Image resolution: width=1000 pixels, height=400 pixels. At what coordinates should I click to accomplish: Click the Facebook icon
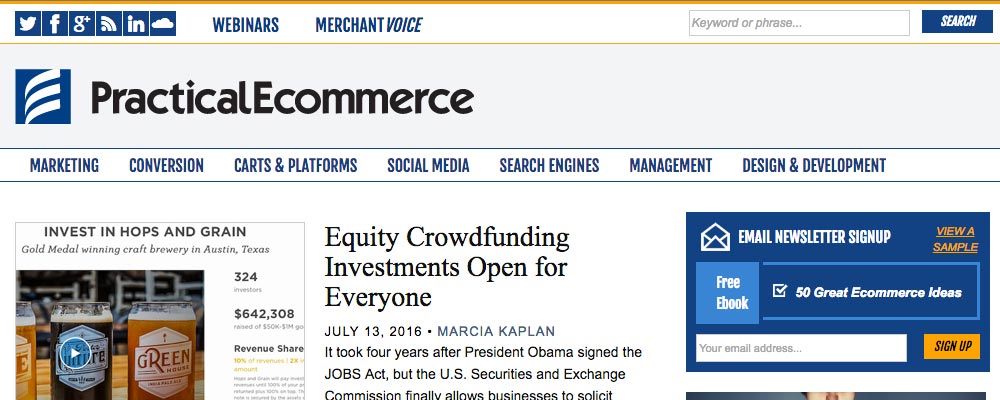point(55,24)
